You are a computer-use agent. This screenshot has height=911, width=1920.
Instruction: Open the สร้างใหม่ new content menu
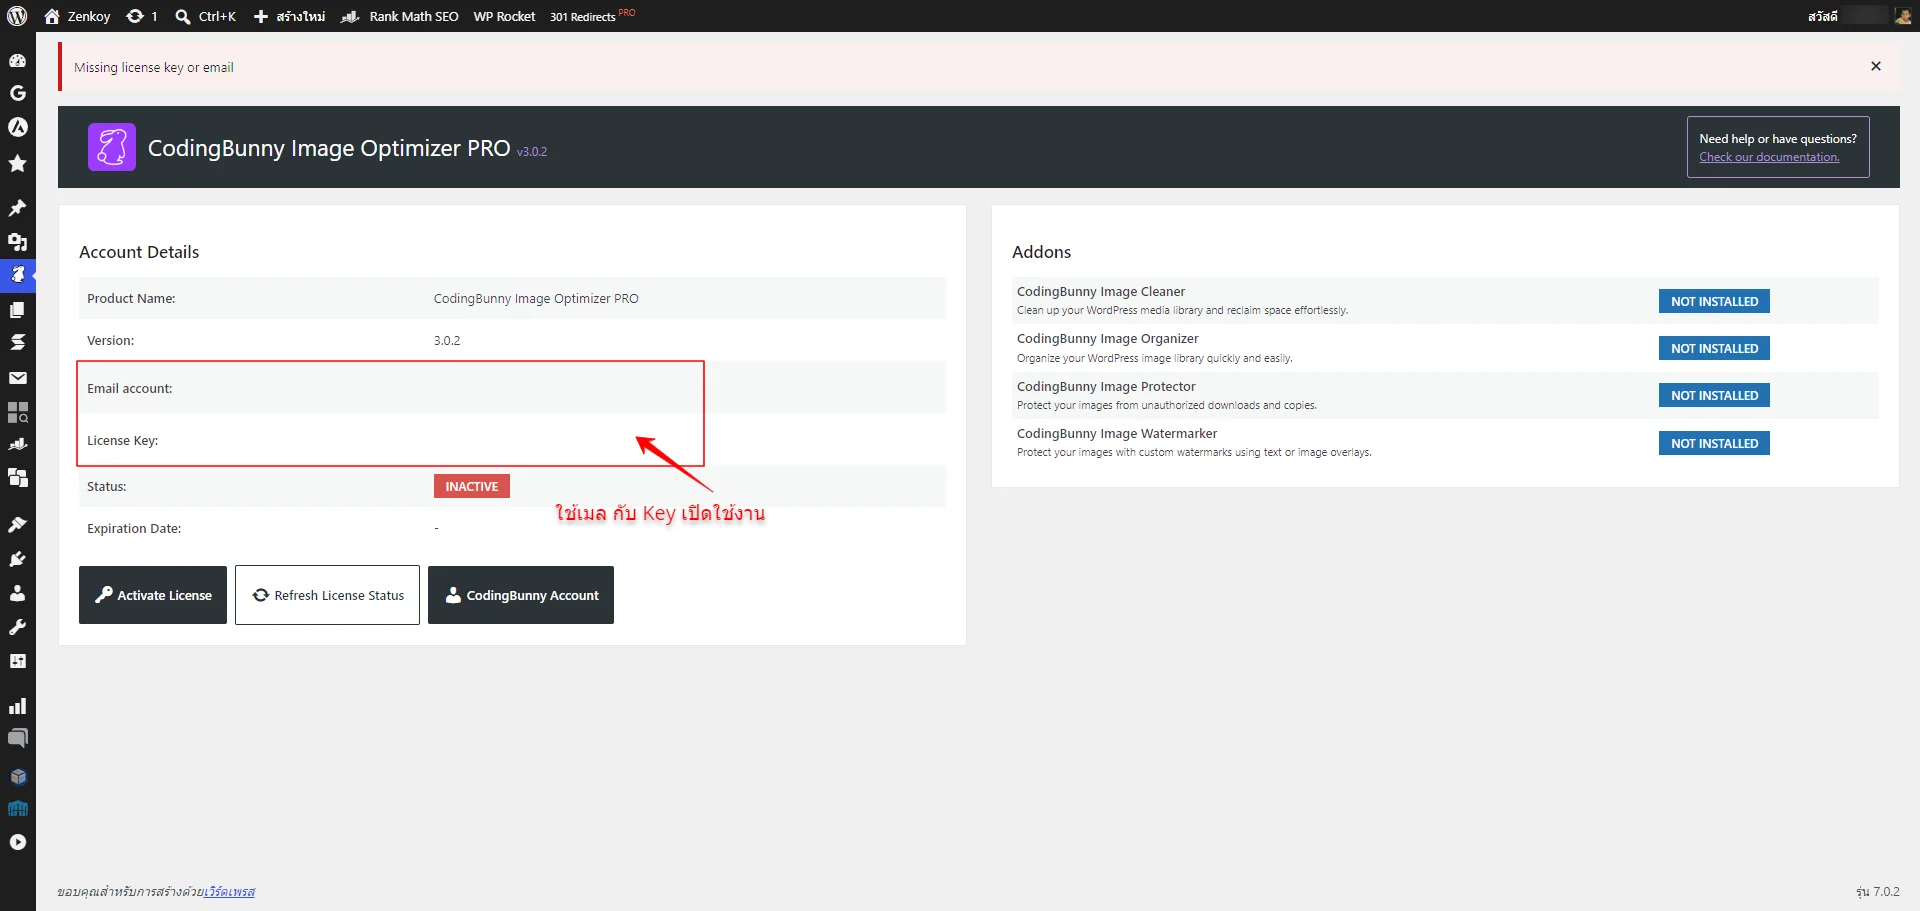[289, 16]
